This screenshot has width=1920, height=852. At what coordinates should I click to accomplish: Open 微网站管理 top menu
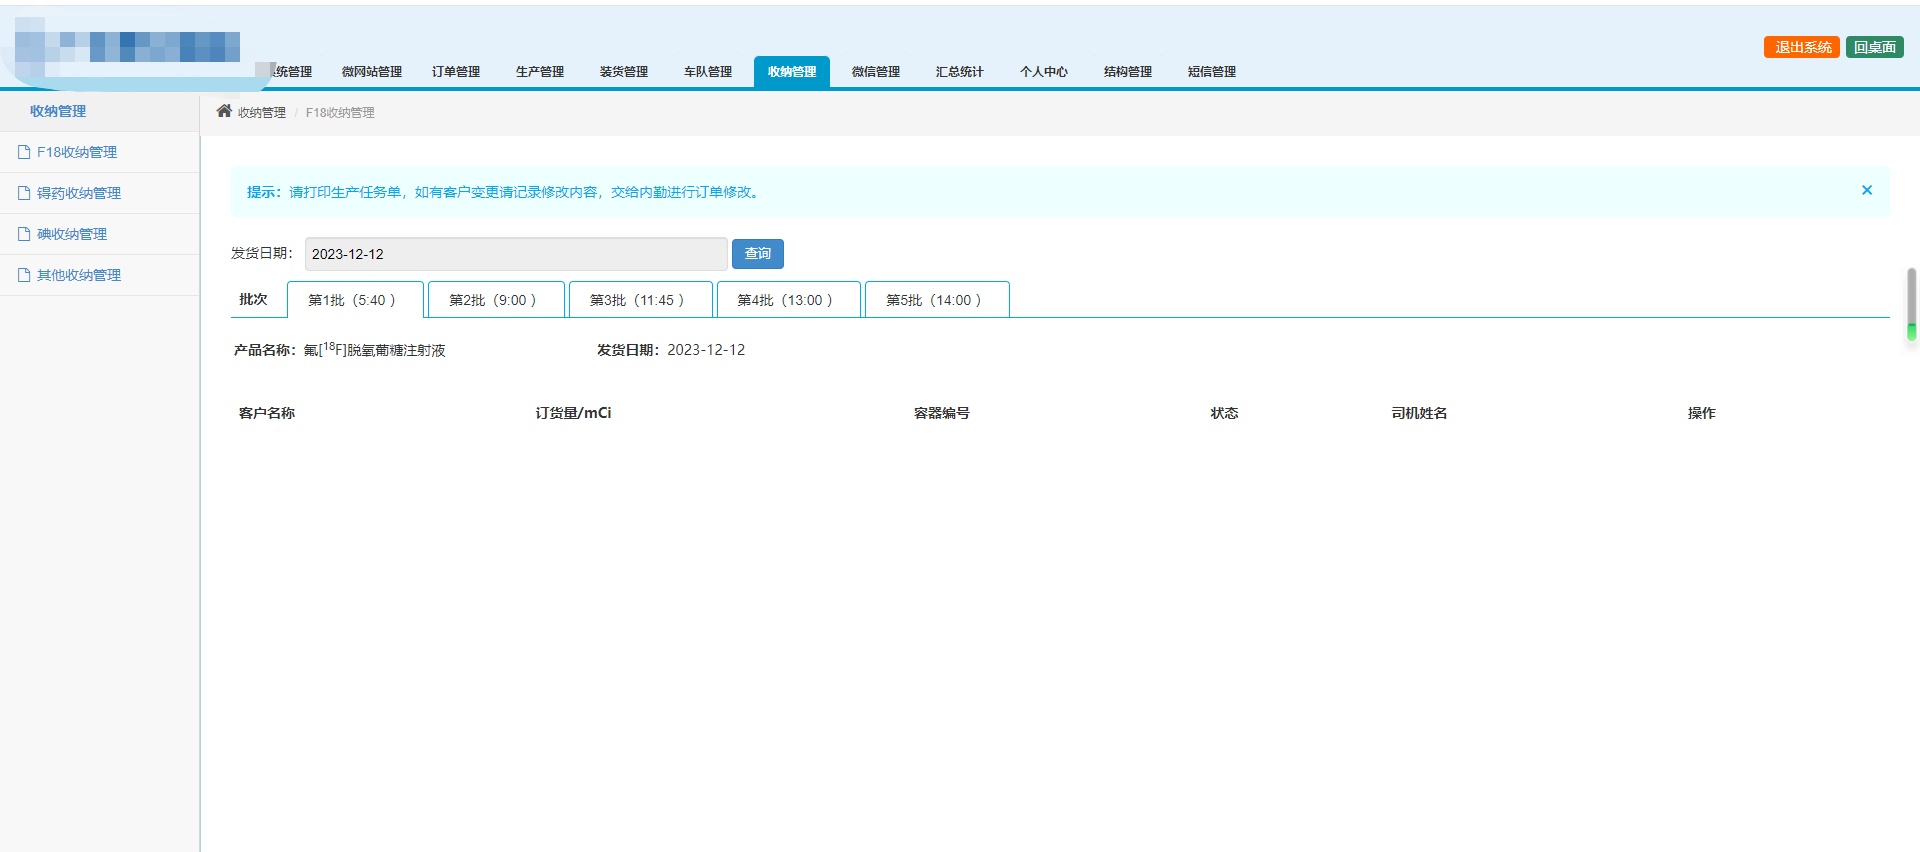(x=372, y=72)
